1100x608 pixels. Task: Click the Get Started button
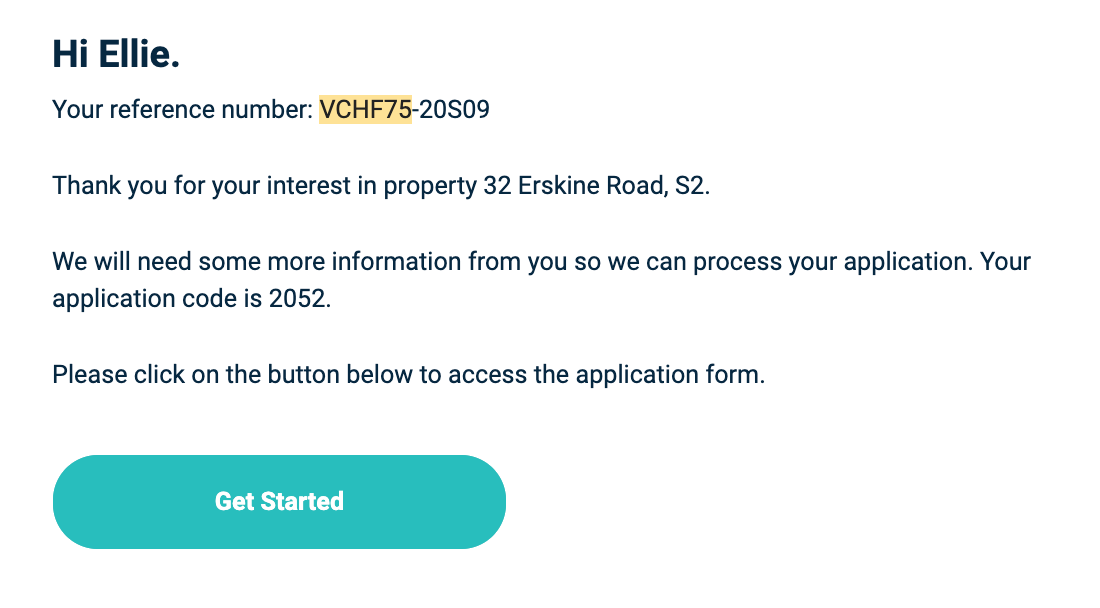(279, 501)
